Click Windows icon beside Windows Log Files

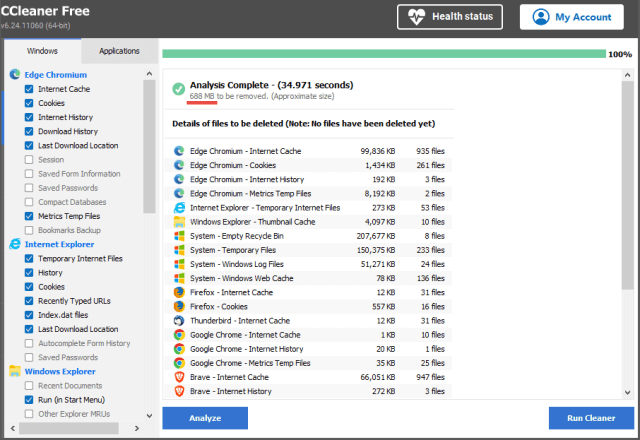pyautogui.click(x=179, y=264)
